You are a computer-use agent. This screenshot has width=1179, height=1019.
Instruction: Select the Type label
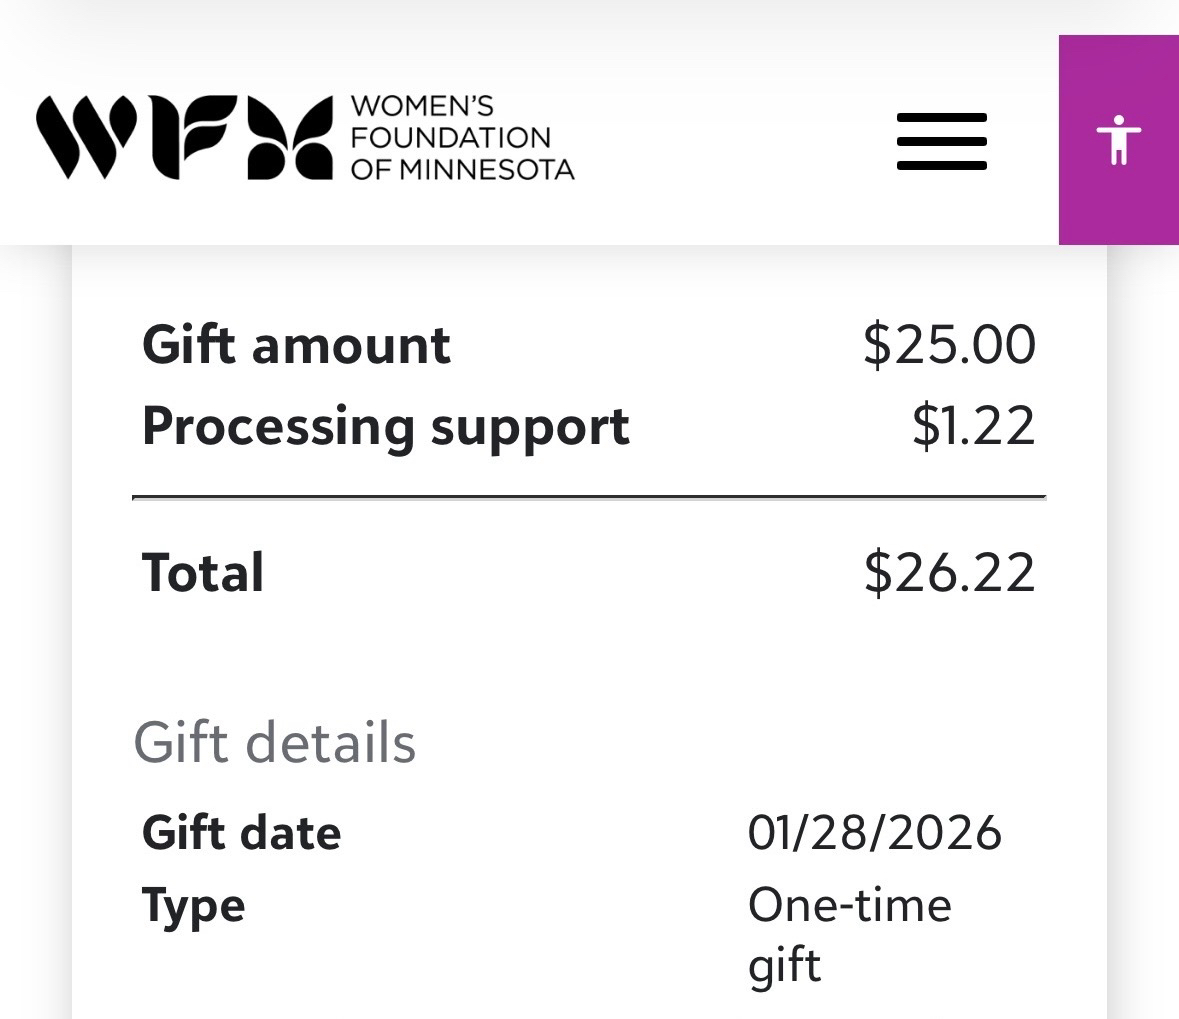pos(193,906)
